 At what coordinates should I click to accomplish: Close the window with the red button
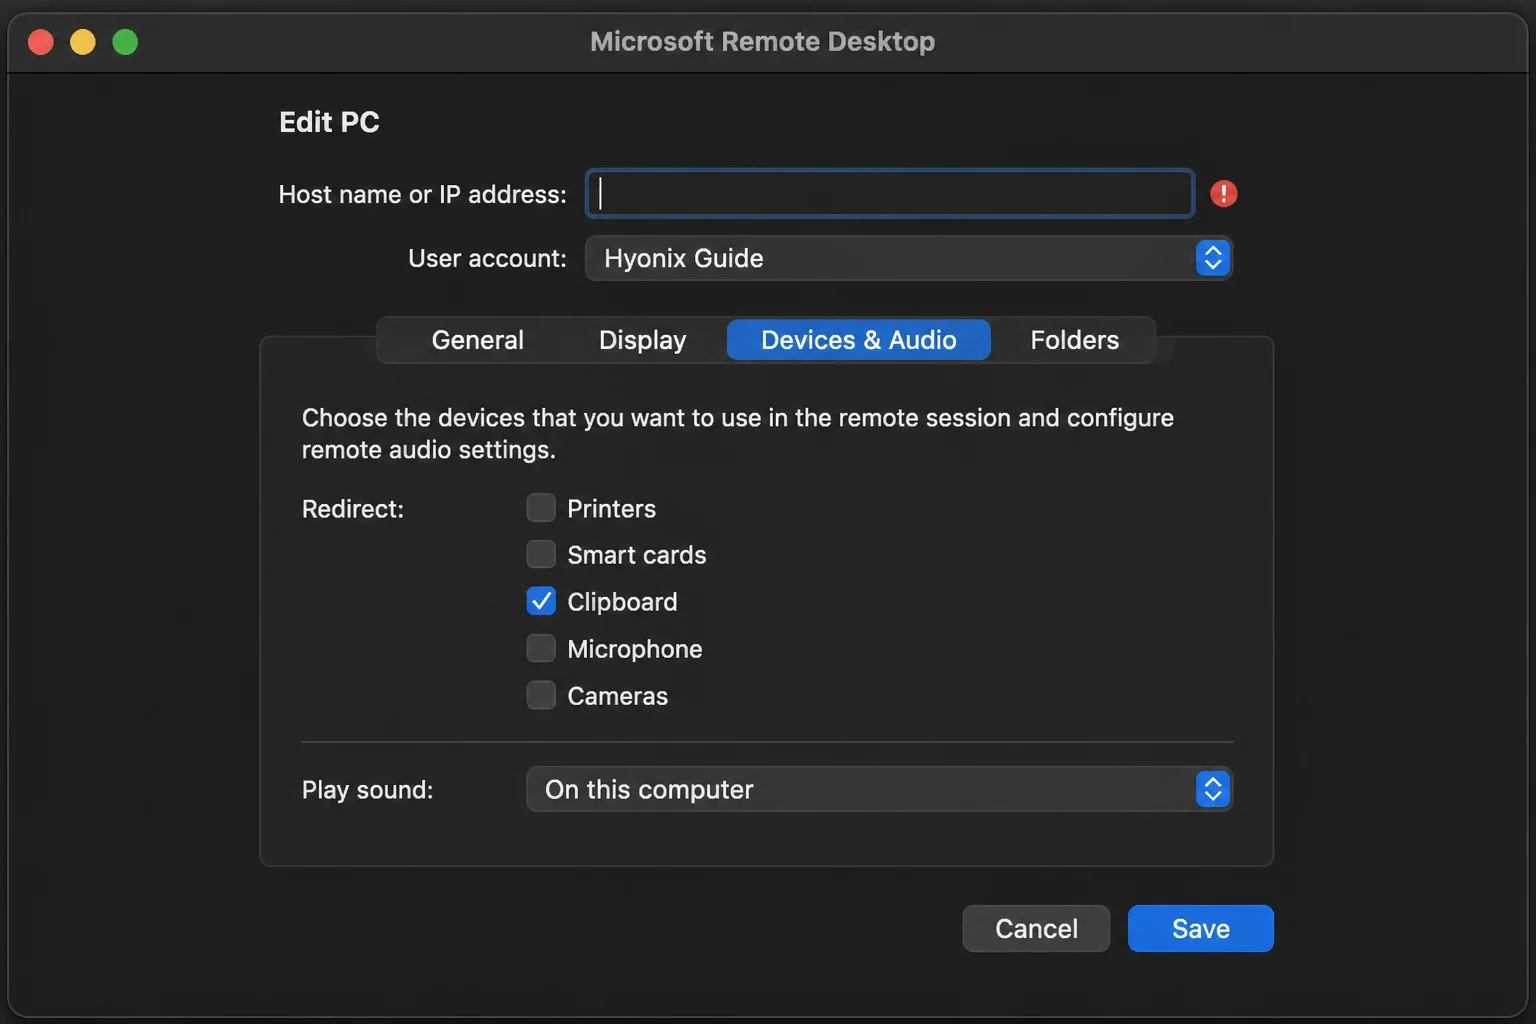[41, 42]
